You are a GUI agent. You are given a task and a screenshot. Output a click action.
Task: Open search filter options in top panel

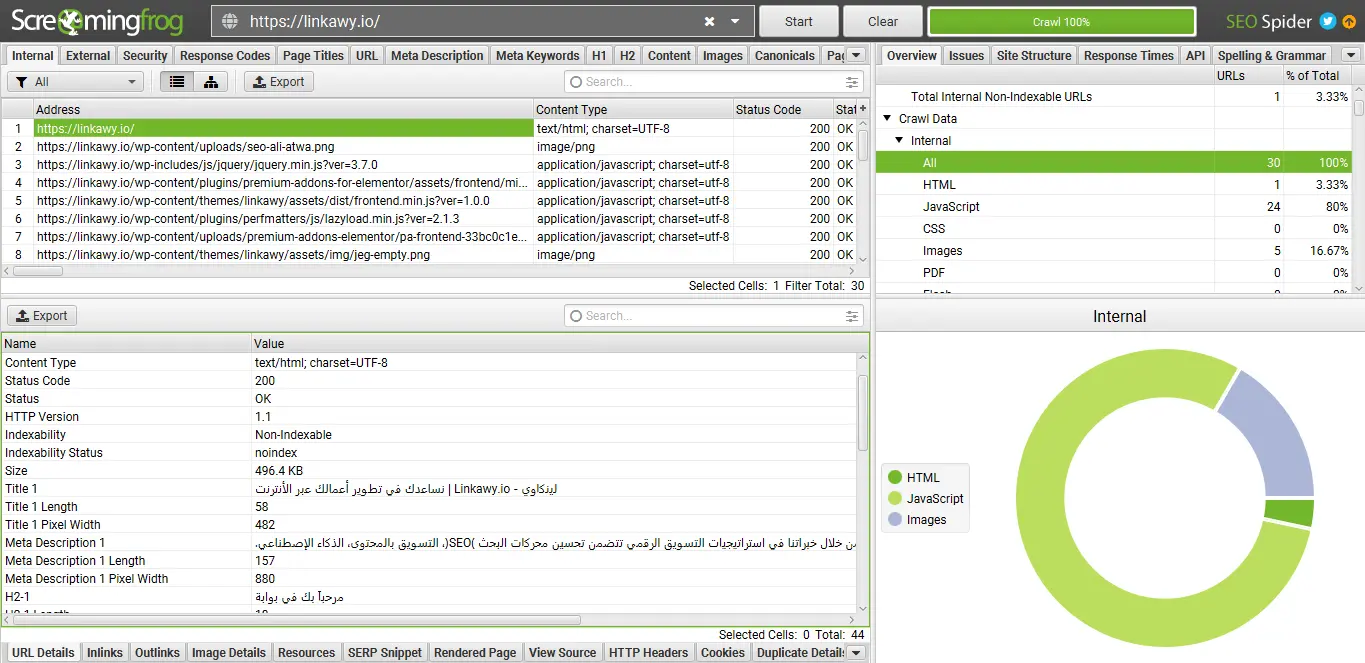click(x=852, y=82)
